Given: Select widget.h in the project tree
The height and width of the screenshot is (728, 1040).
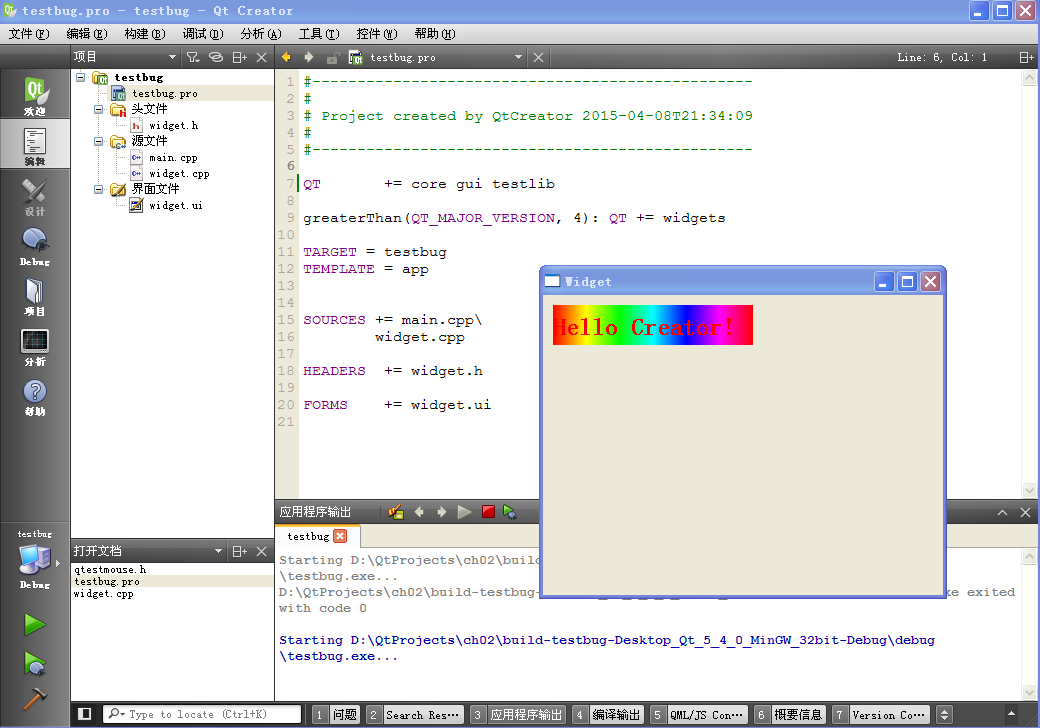Looking at the screenshot, I should click(173, 125).
